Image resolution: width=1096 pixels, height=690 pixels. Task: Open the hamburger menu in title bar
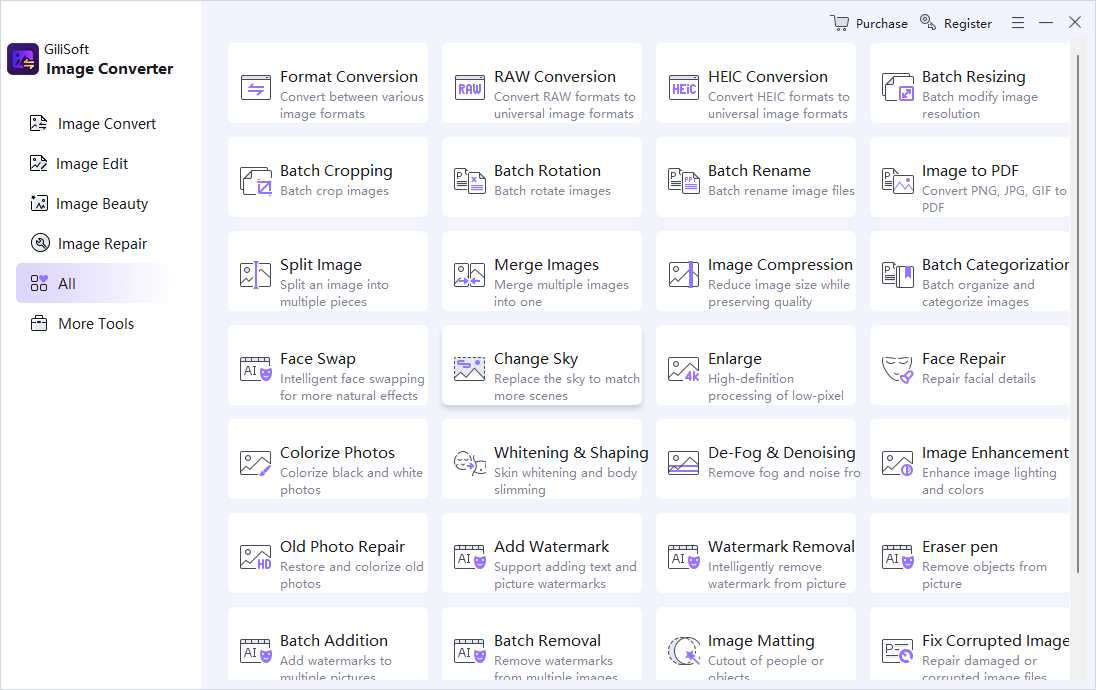point(1018,23)
